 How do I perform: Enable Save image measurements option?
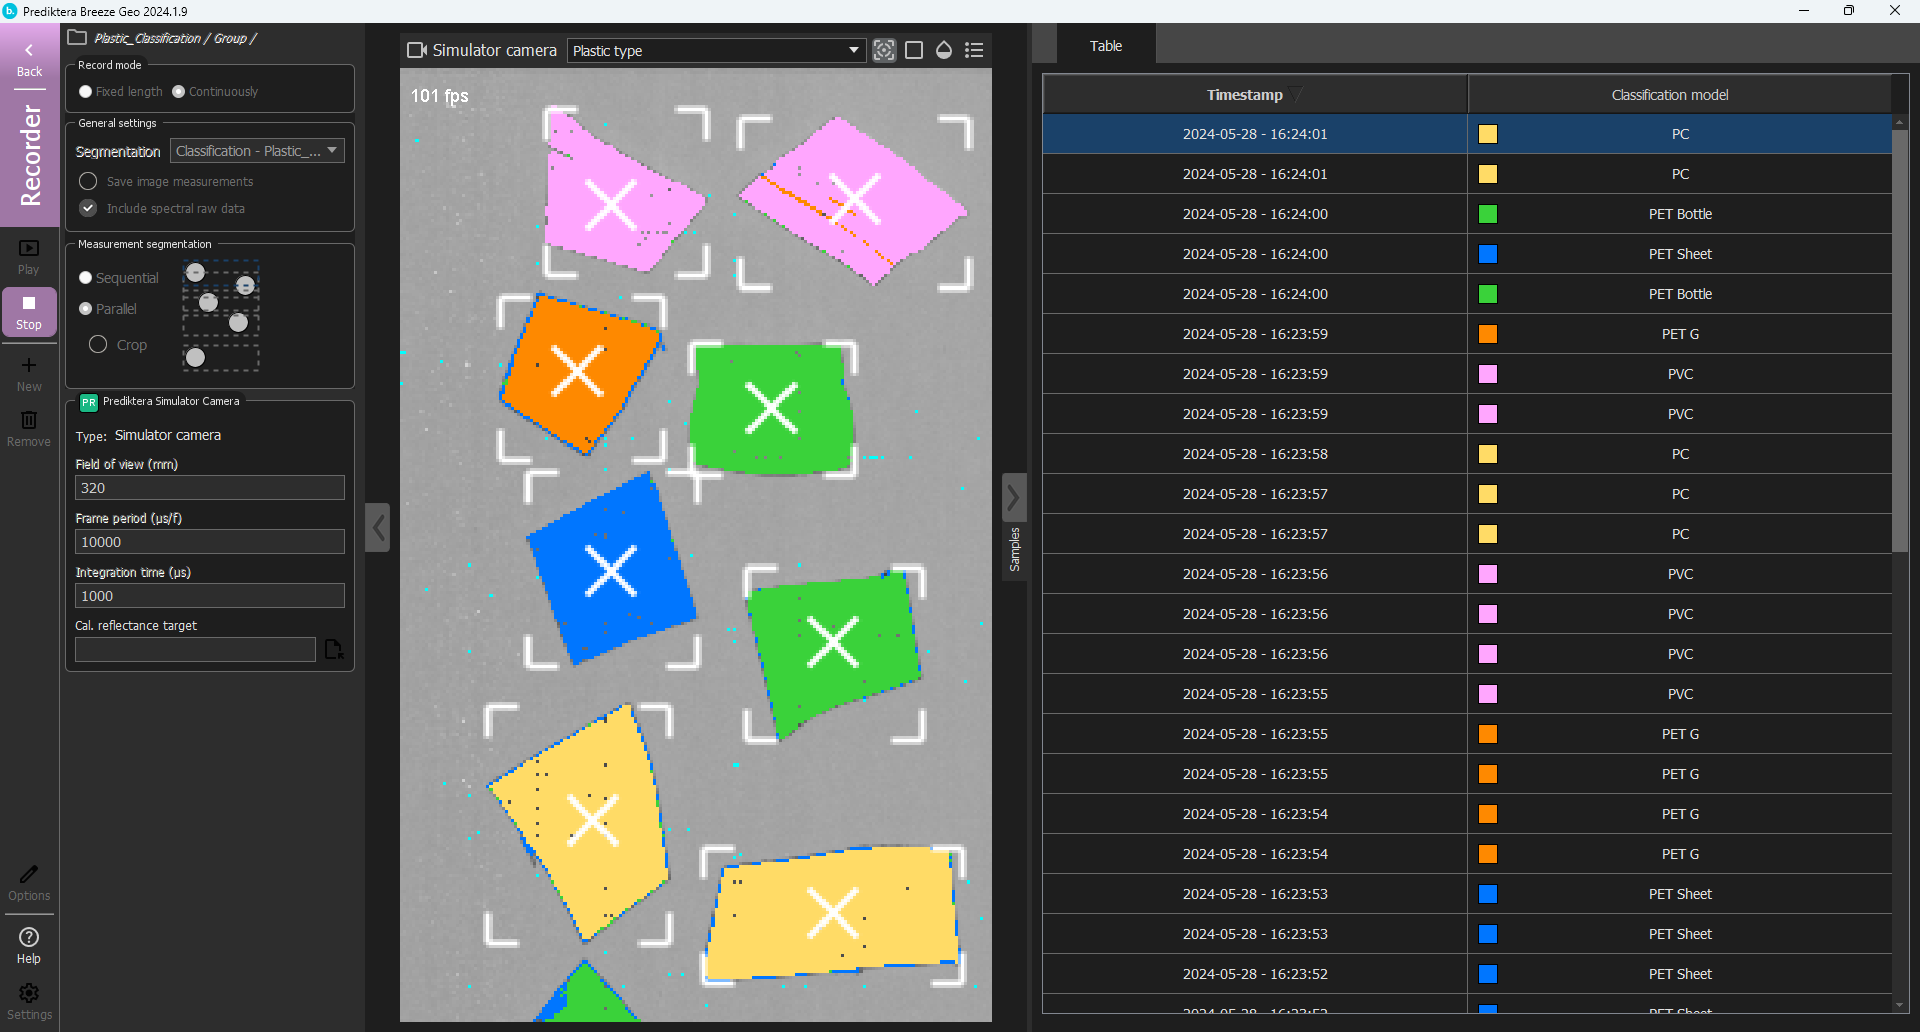pyautogui.click(x=88, y=182)
